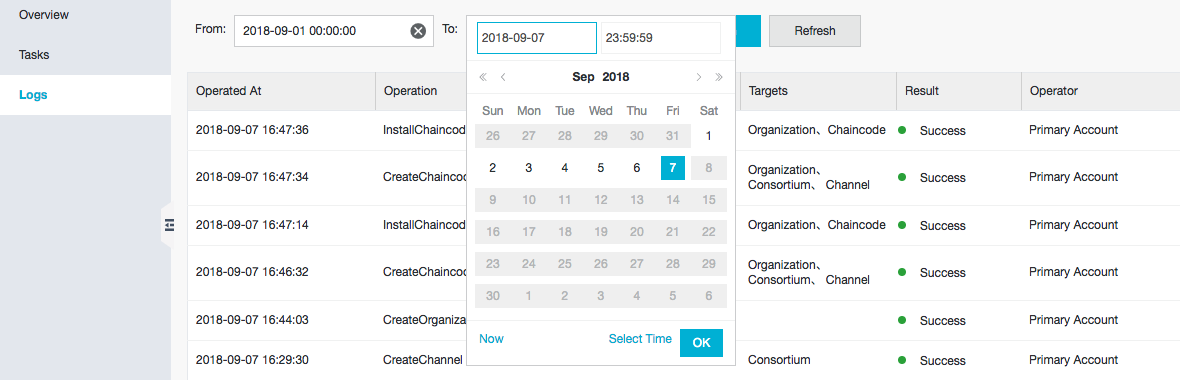This screenshot has width=1180, height=380.
Task: Click the From date input field
Action: pos(334,31)
